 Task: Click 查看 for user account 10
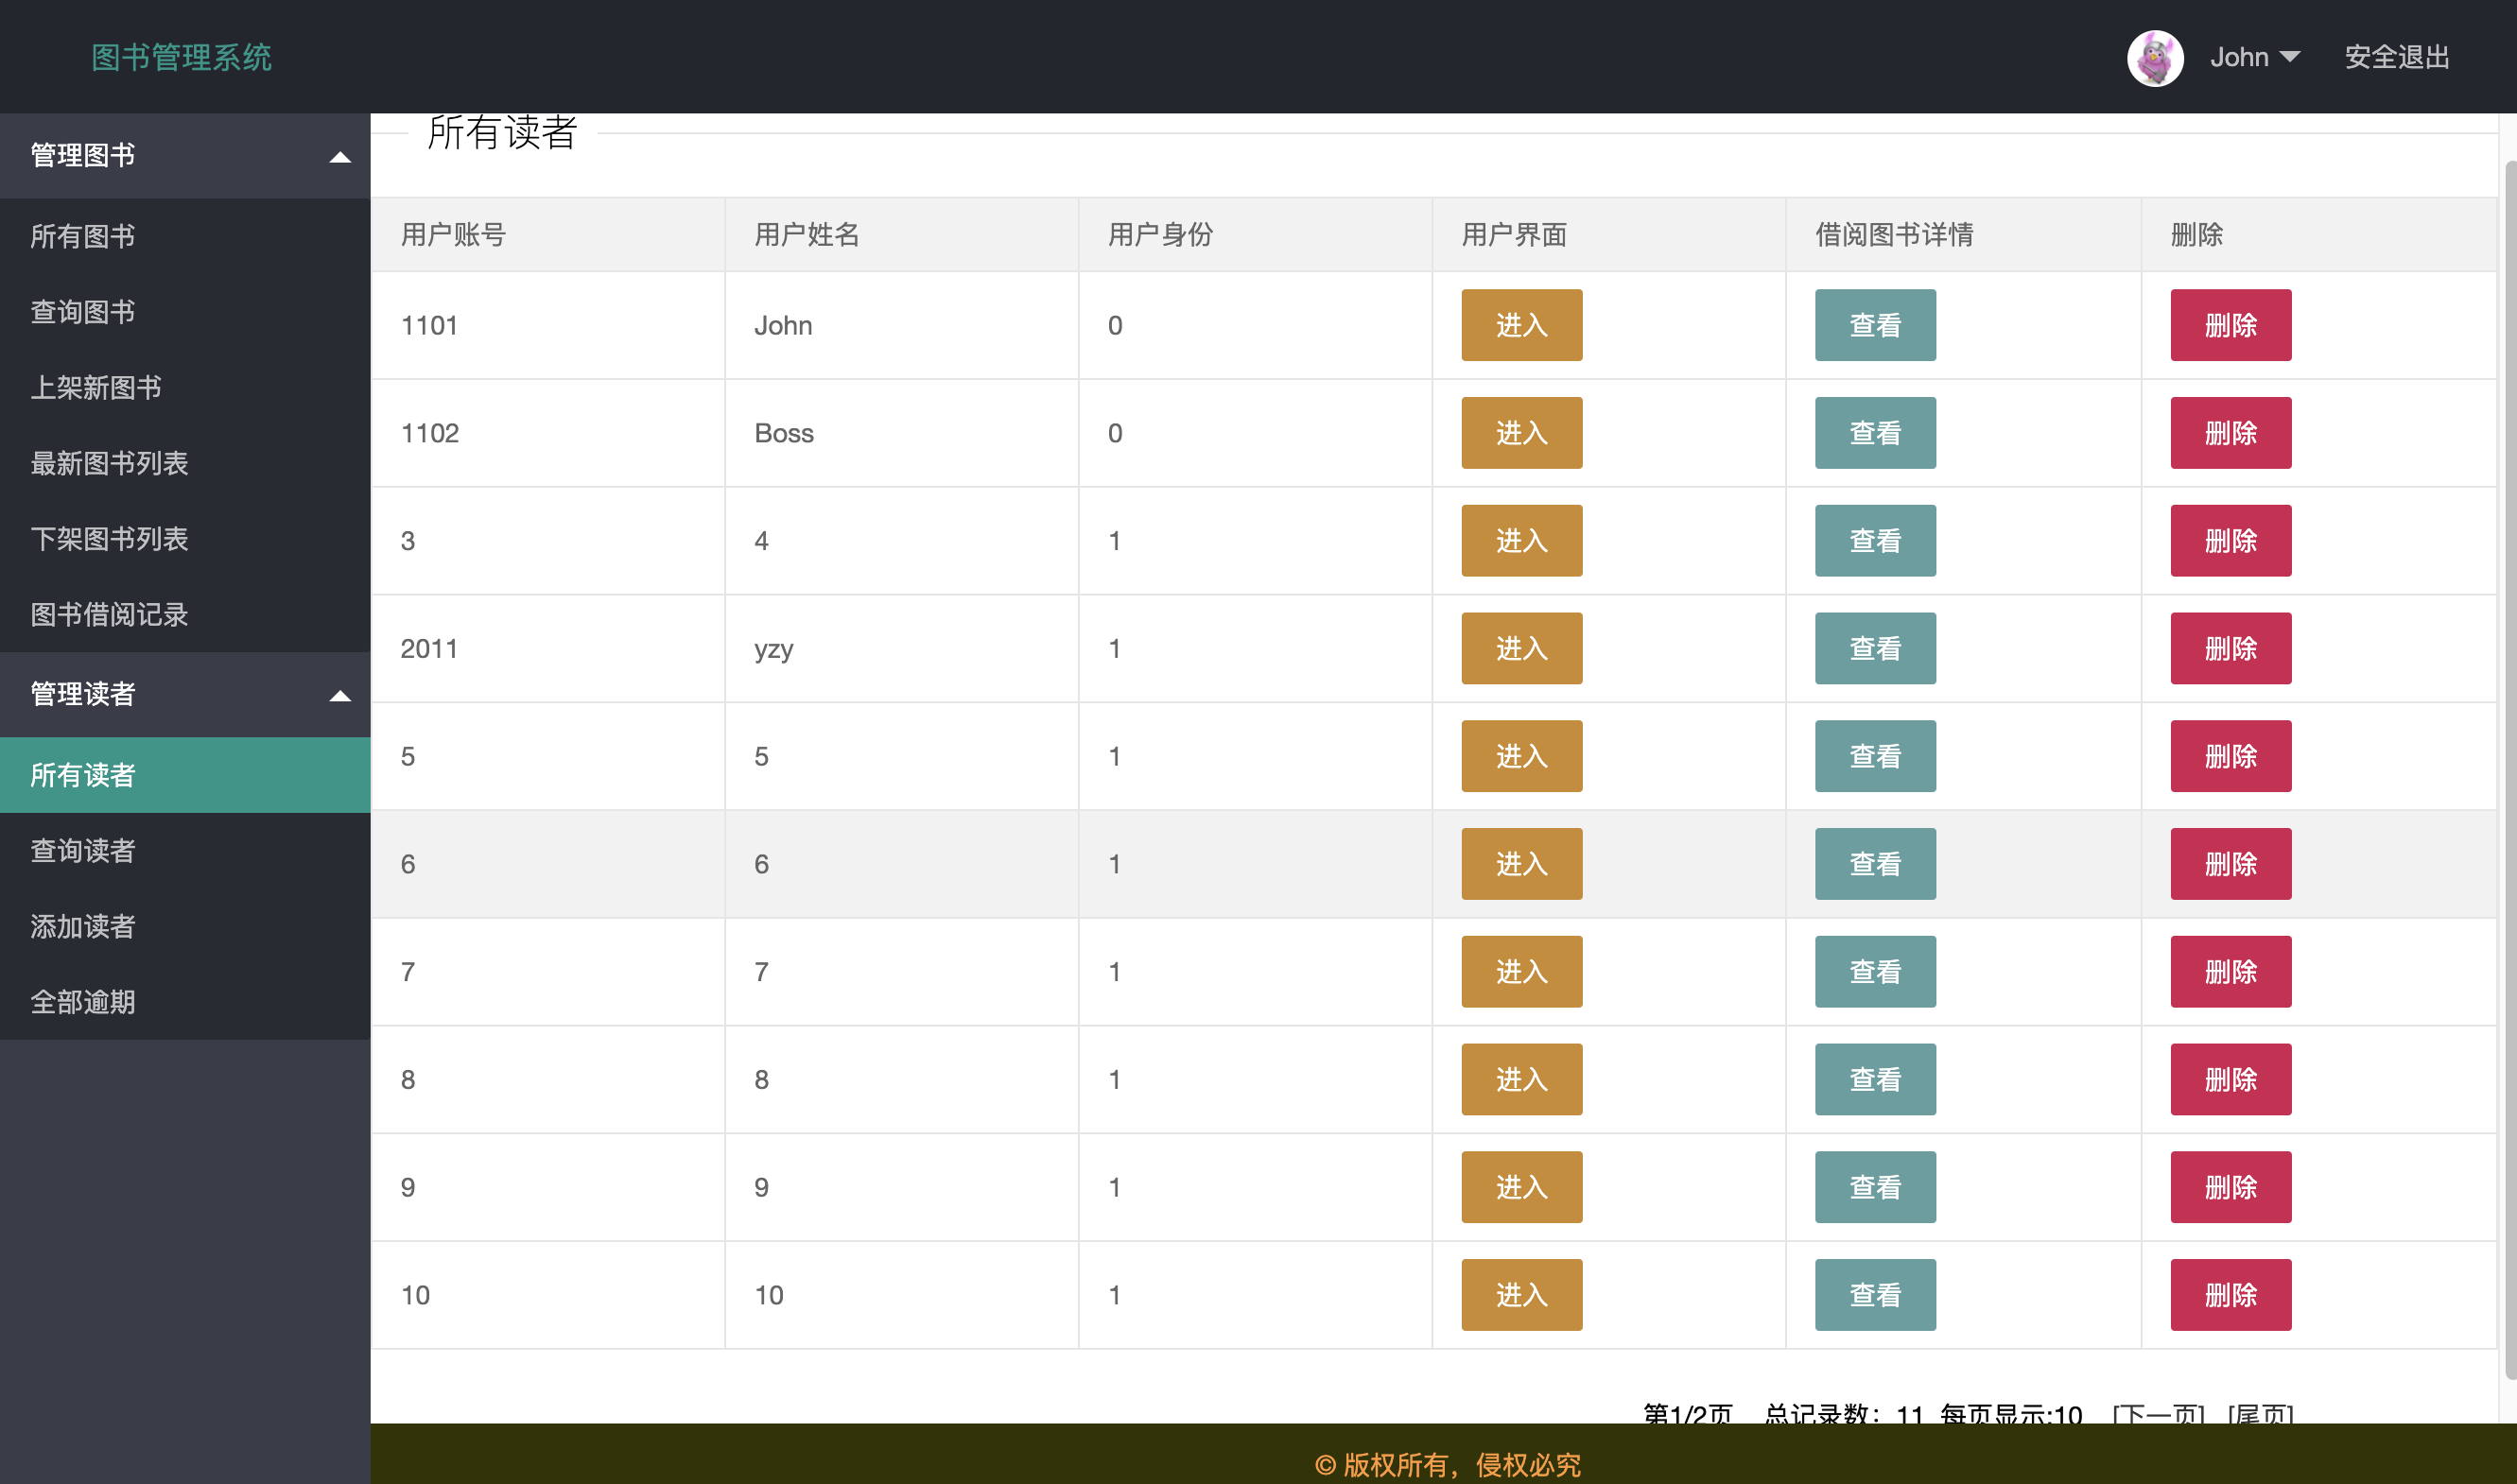(x=1875, y=1295)
